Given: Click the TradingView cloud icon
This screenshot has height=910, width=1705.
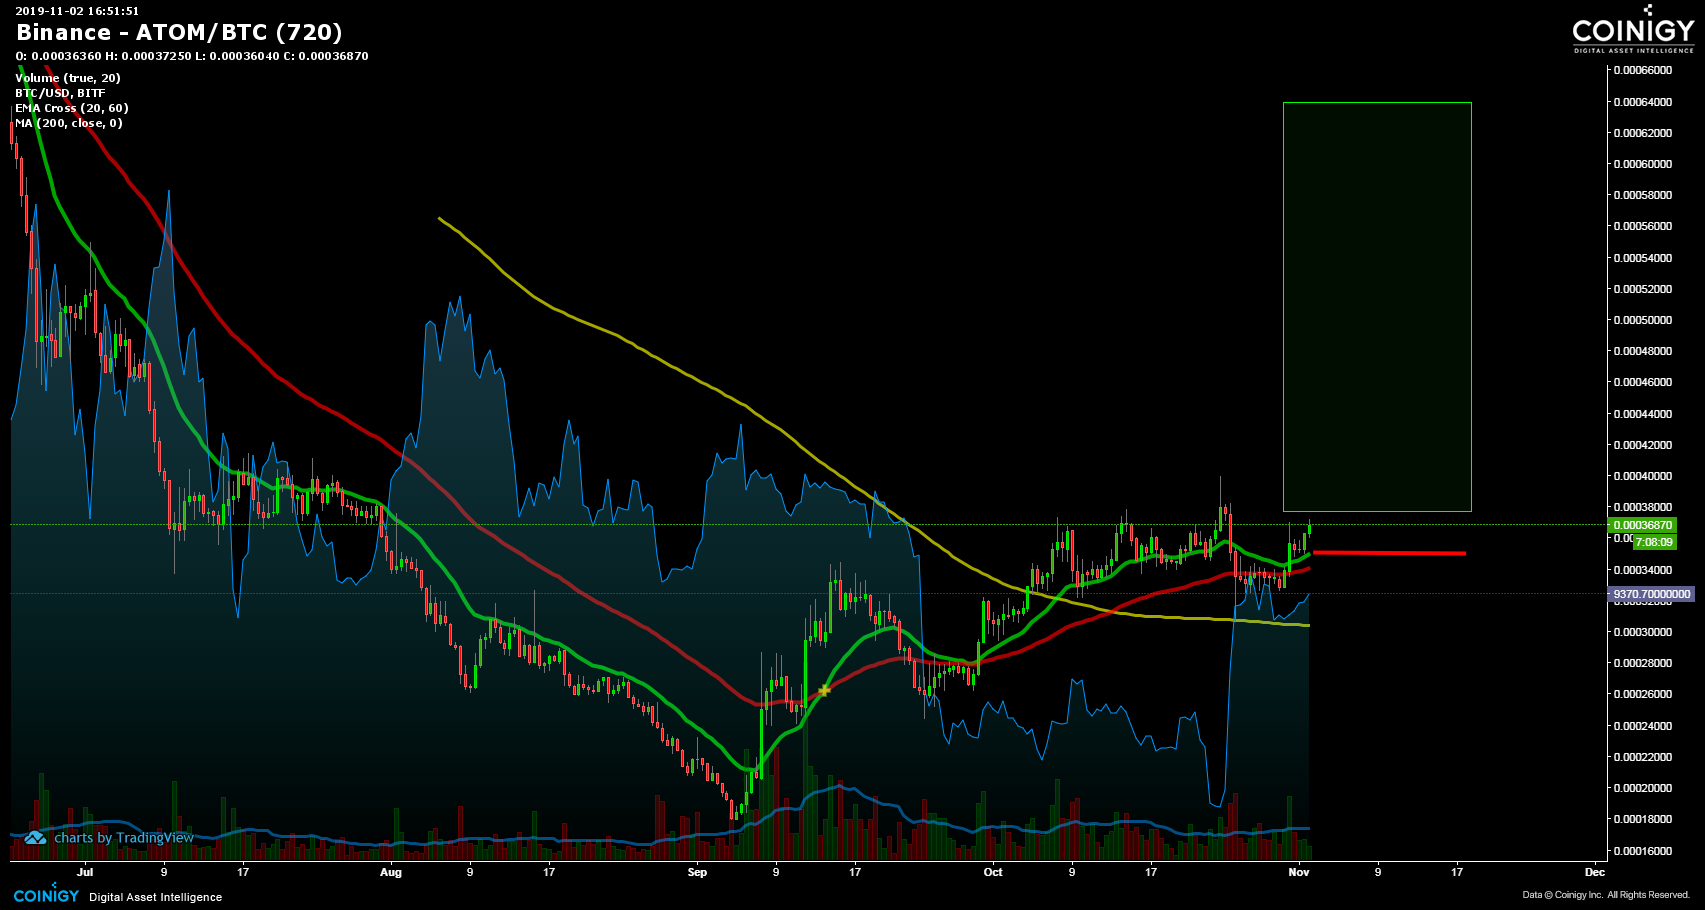Looking at the screenshot, I should point(35,838).
